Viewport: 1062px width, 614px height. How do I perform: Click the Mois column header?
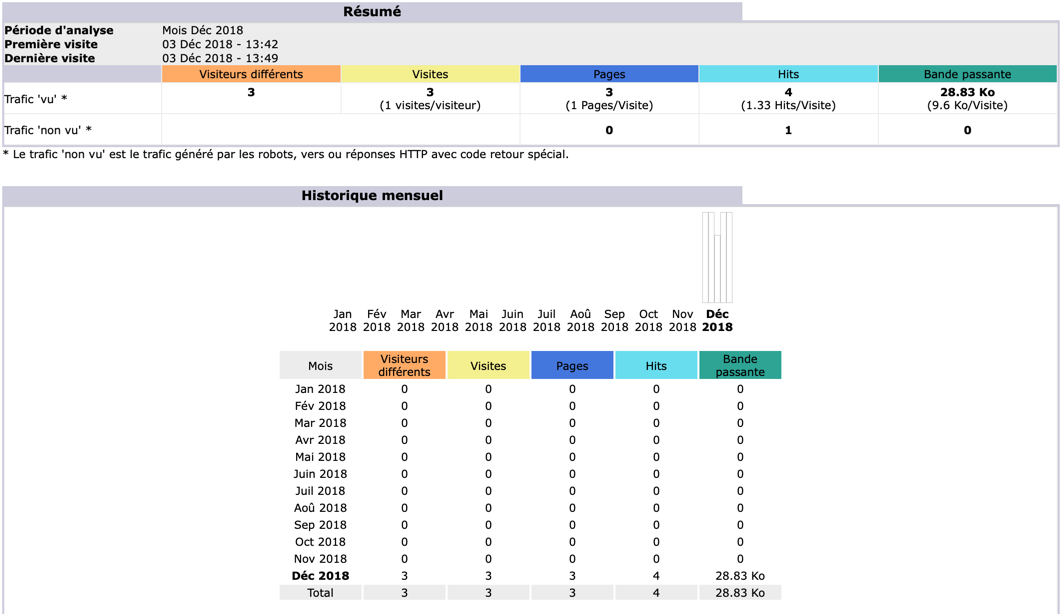click(x=320, y=366)
